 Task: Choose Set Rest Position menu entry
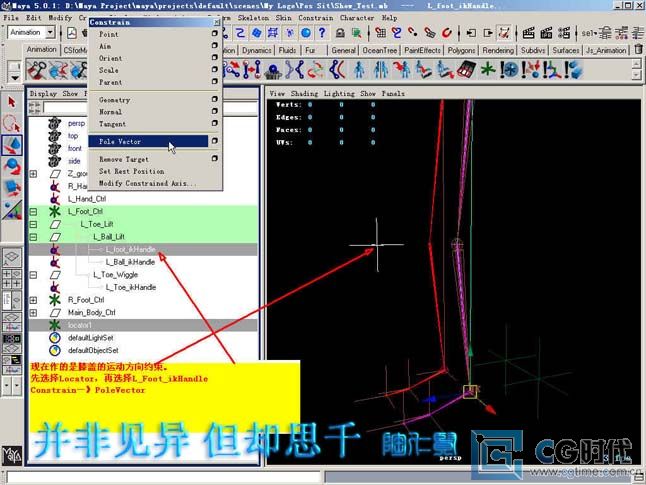[131, 171]
